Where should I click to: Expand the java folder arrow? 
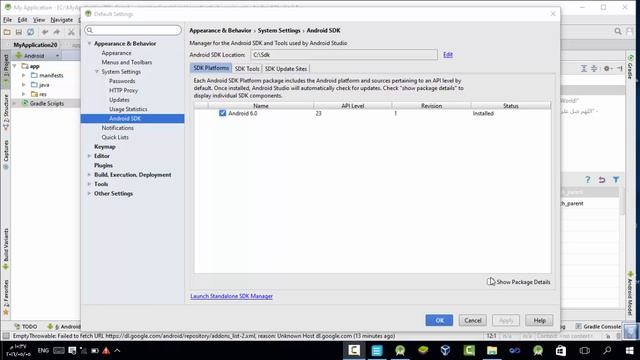pos(24,84)
